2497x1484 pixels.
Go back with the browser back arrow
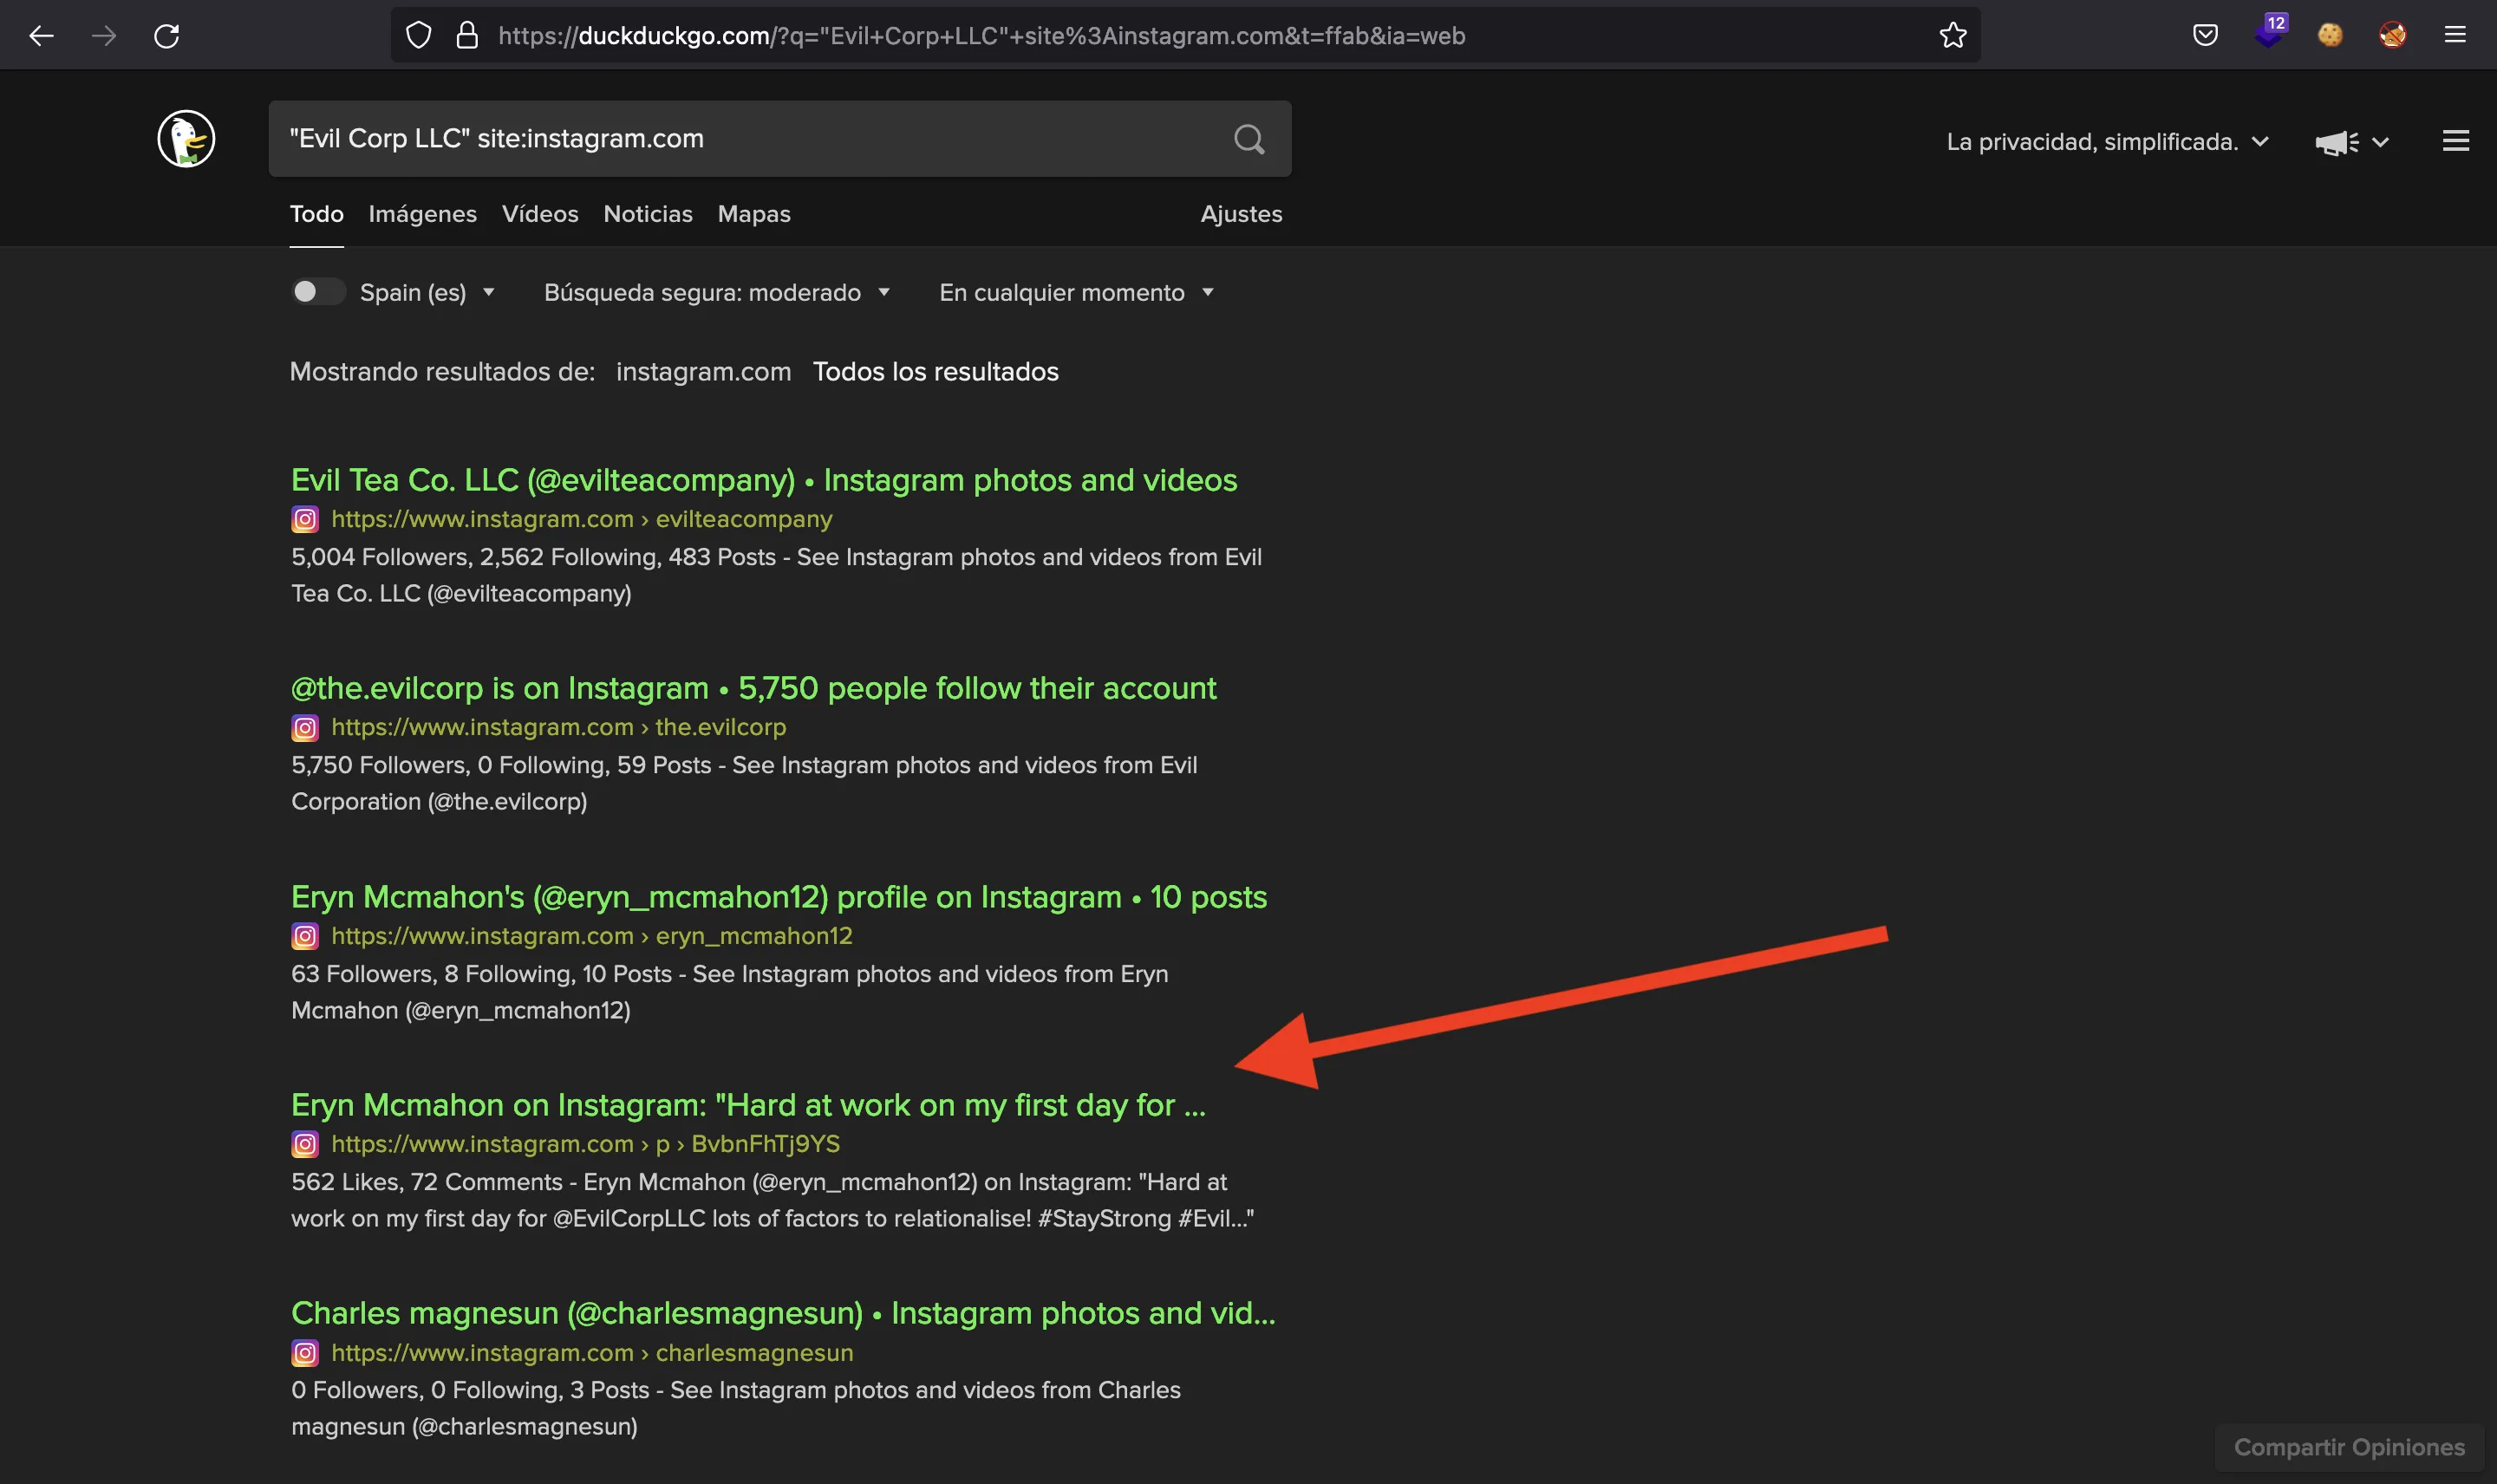coord(41,36)
